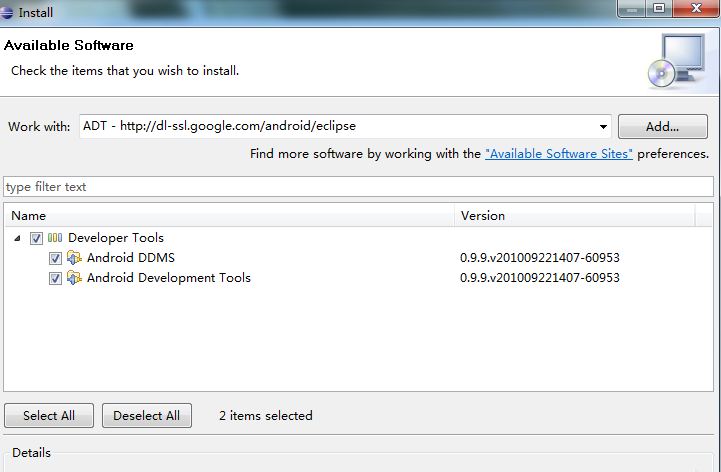Click the Android Development Tools feature icon
Screen dimensions: 721x472
pos(74,278)
